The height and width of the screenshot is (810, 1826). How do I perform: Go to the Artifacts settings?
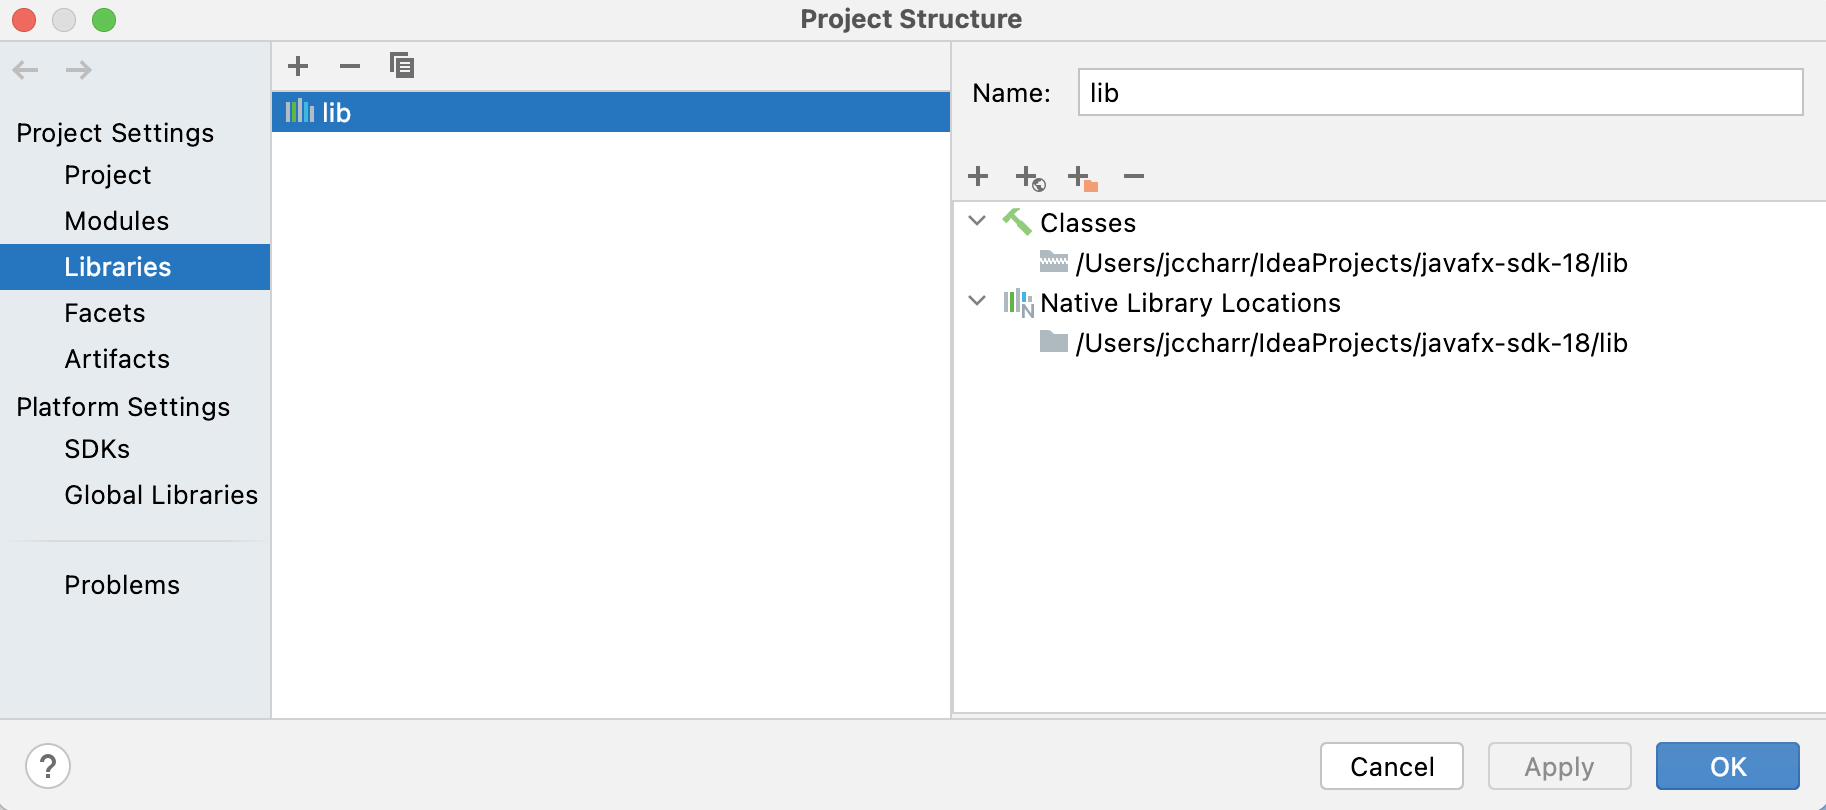[x=117, y=359]
